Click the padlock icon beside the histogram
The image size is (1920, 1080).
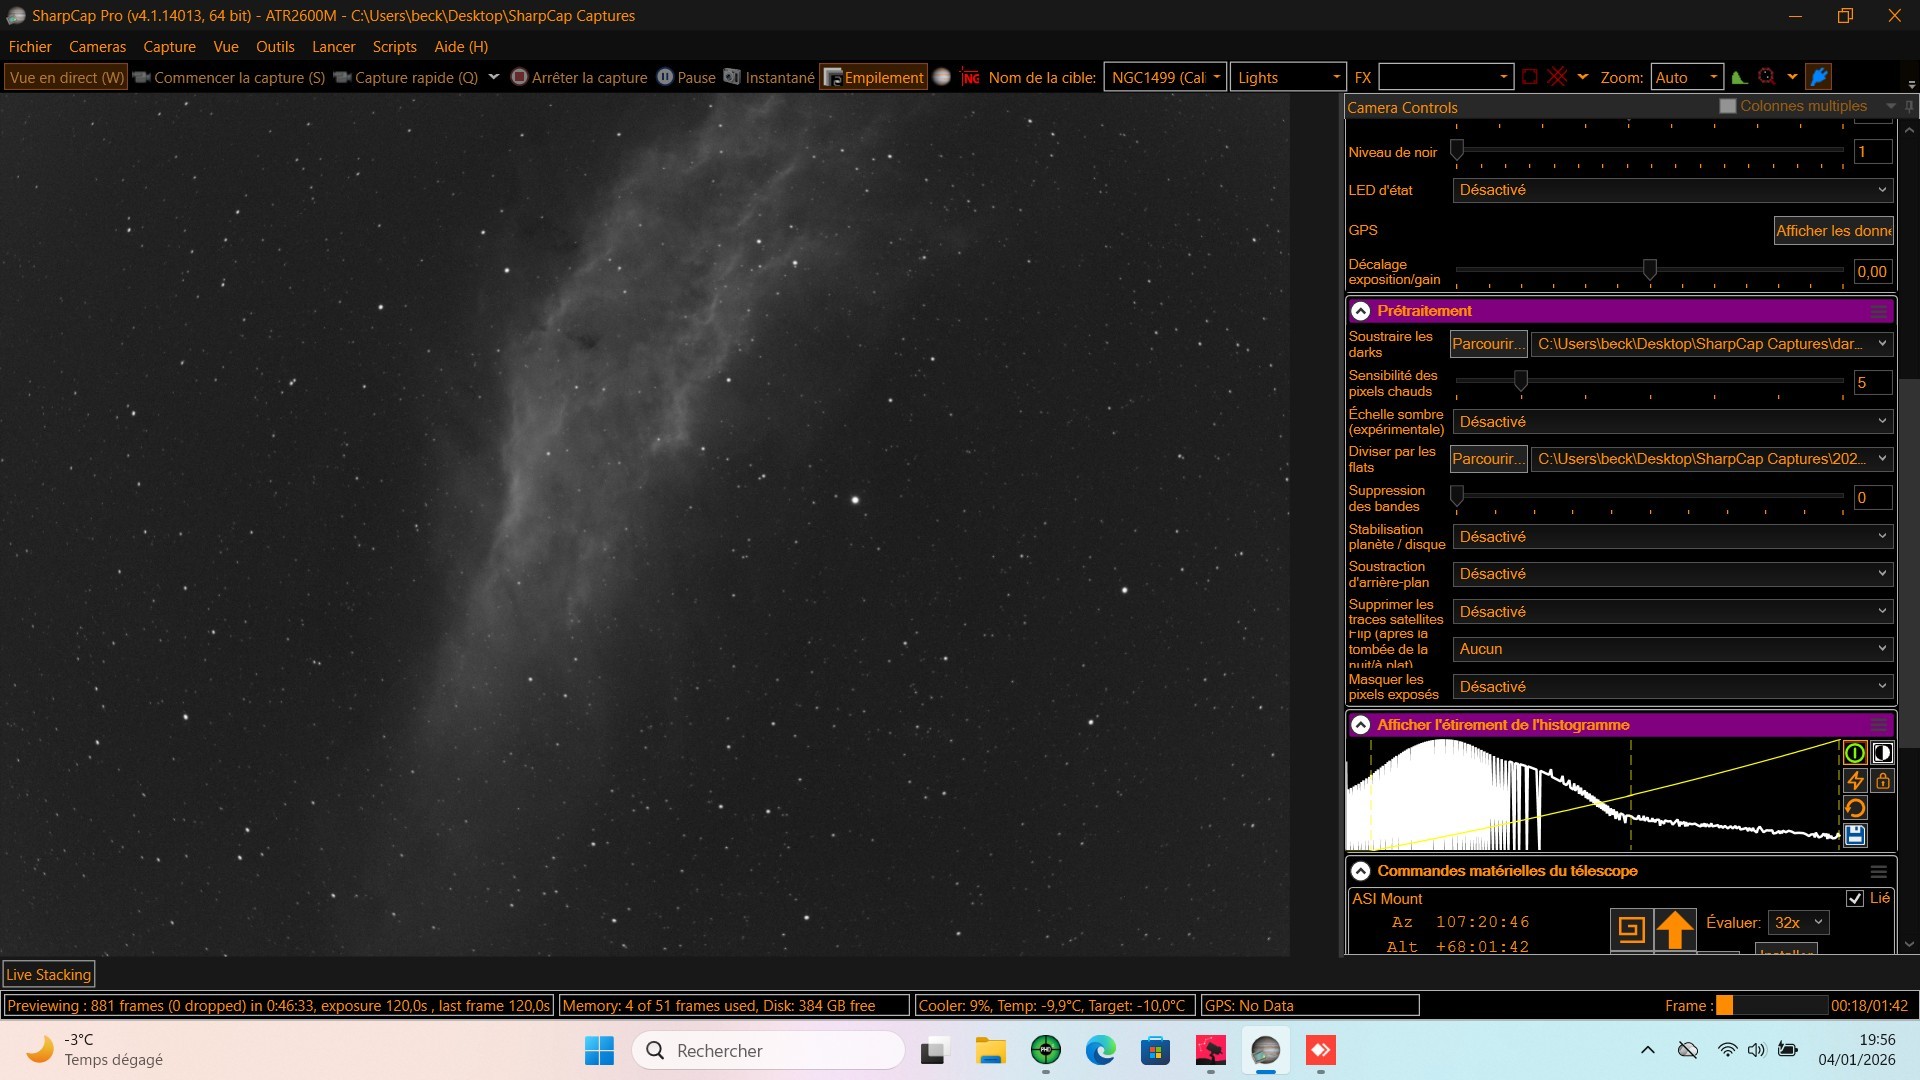click(x=1883, y=780)
